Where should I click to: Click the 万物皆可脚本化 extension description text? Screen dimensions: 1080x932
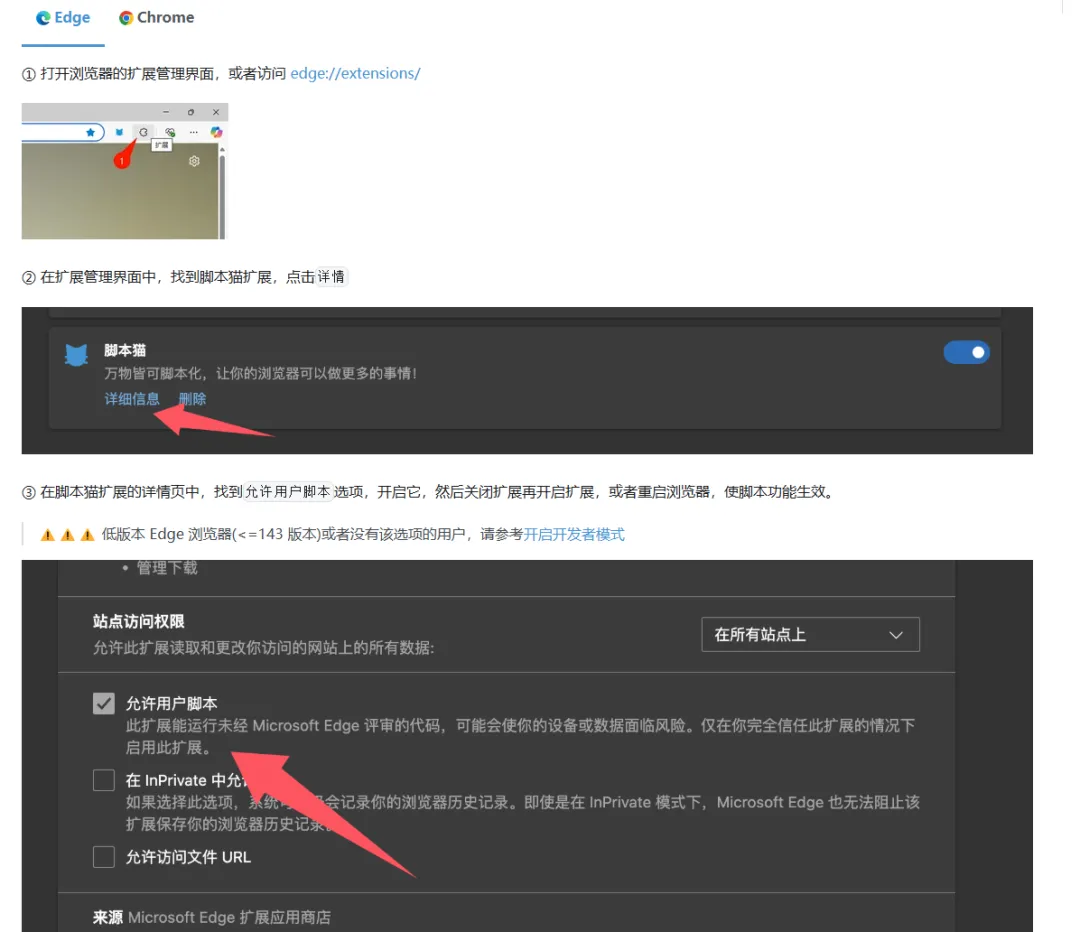pyautogui.click(x=260, y=373)
